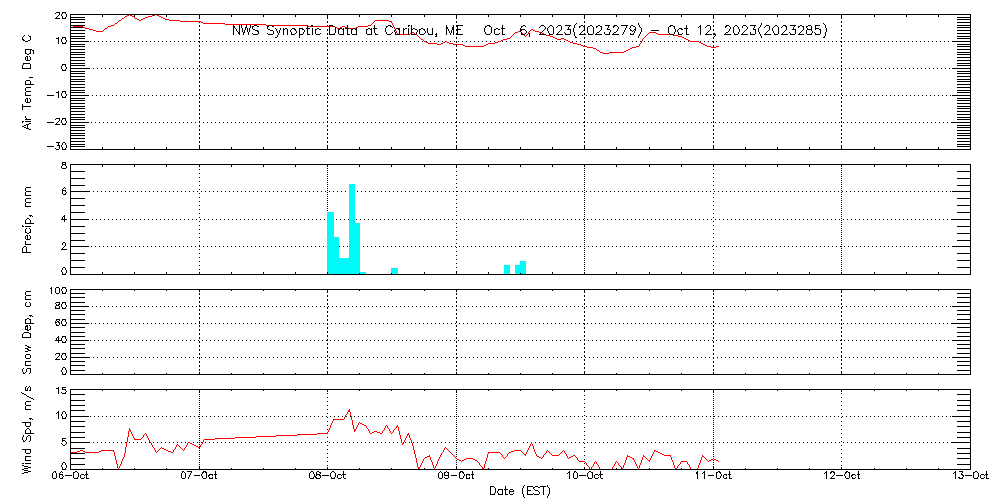The image size is (1000, 500).
Task: Click the 'Air Temp, Deg C' axis label
Action: [x=27, y=81]
